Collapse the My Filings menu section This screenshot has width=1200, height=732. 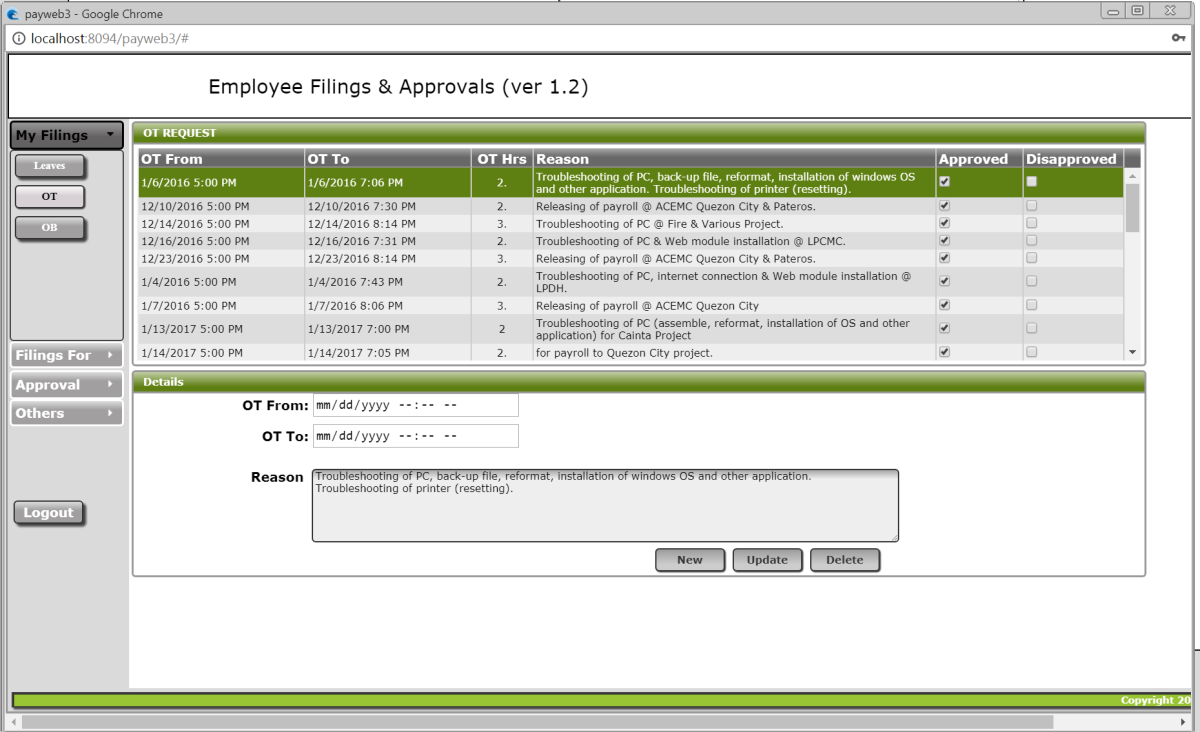click(x=66, y=135)
